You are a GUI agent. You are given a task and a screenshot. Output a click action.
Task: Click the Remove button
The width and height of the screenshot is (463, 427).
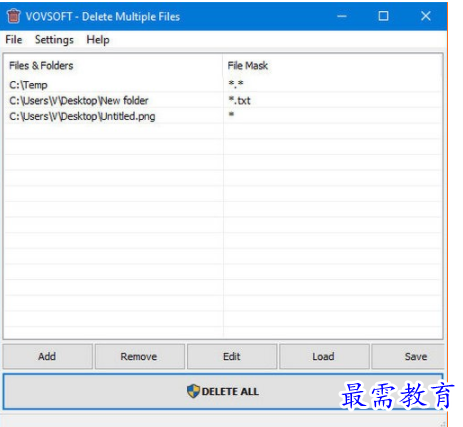click(139, 357)
